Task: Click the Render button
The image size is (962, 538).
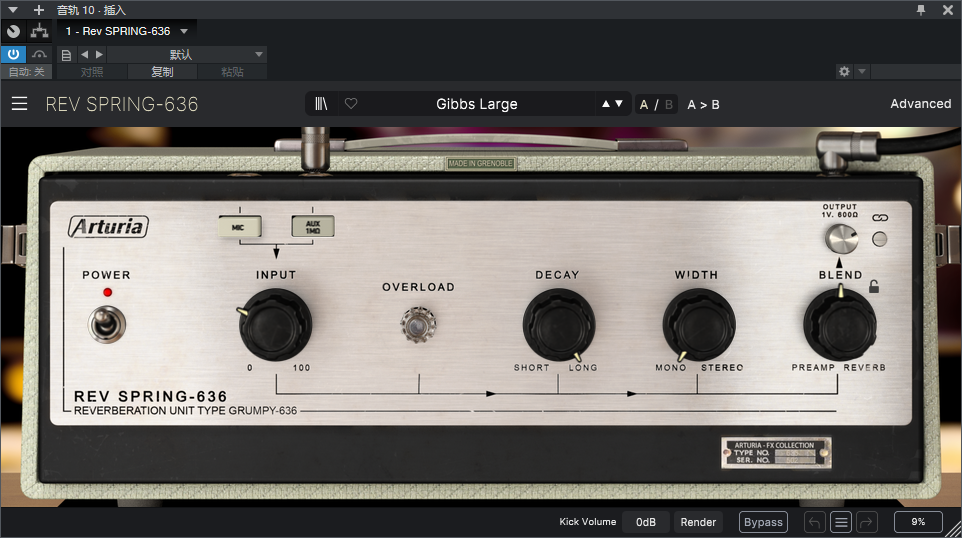Action: pos(698,522)
